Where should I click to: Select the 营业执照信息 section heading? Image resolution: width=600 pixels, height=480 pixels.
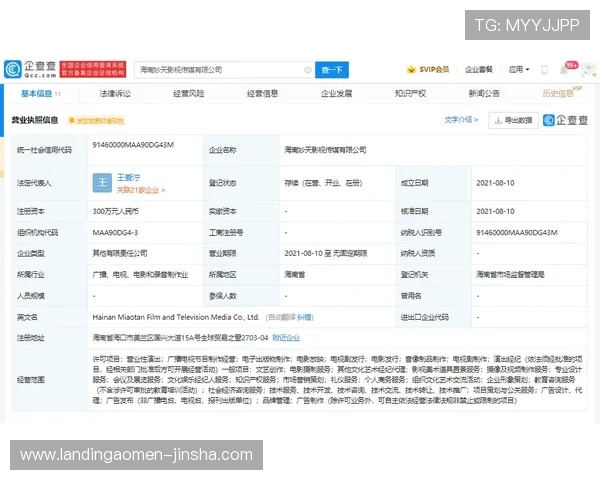(x=35, y=121)
